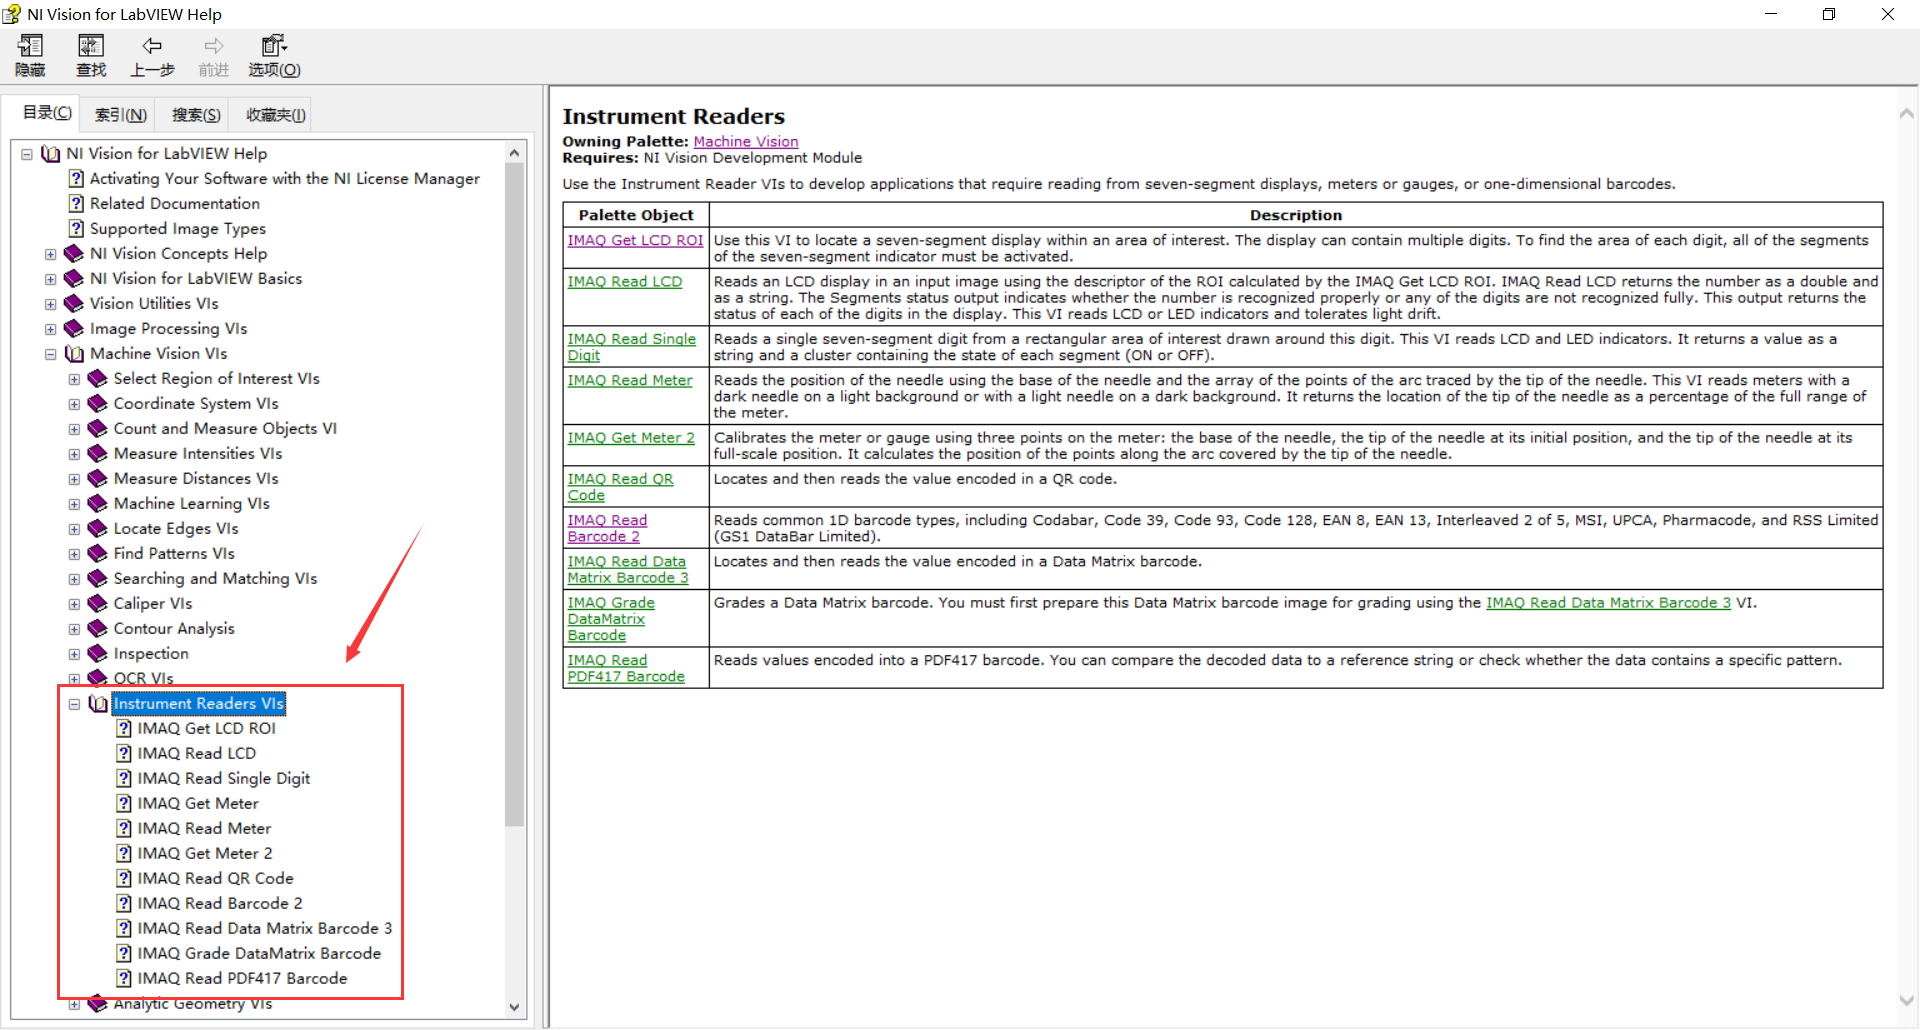Image resolution: width=1920 pixels, height=1030 pixels.
Task: Select Coordinate System VIs tree item
Action: [x=196, y=404]
